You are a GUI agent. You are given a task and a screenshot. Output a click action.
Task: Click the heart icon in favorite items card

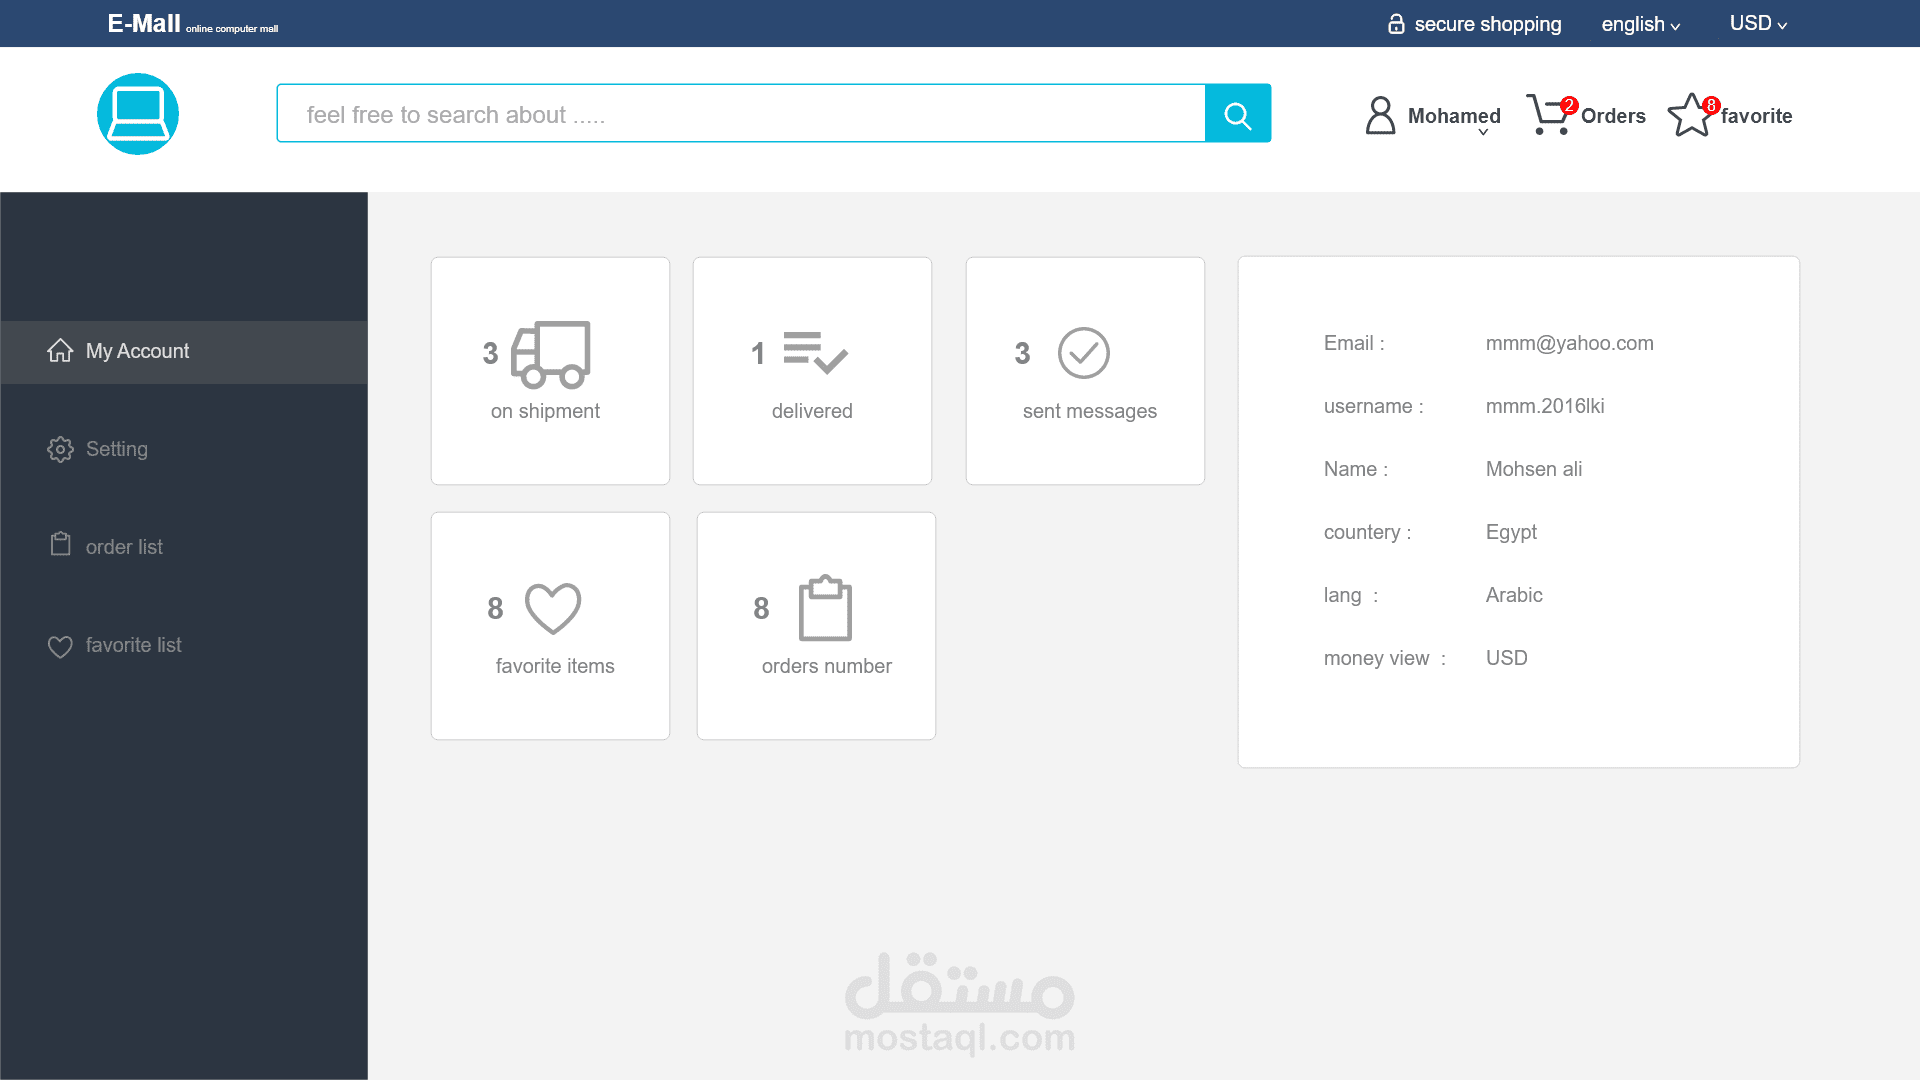pyautogui.click(x=553, y=608)
